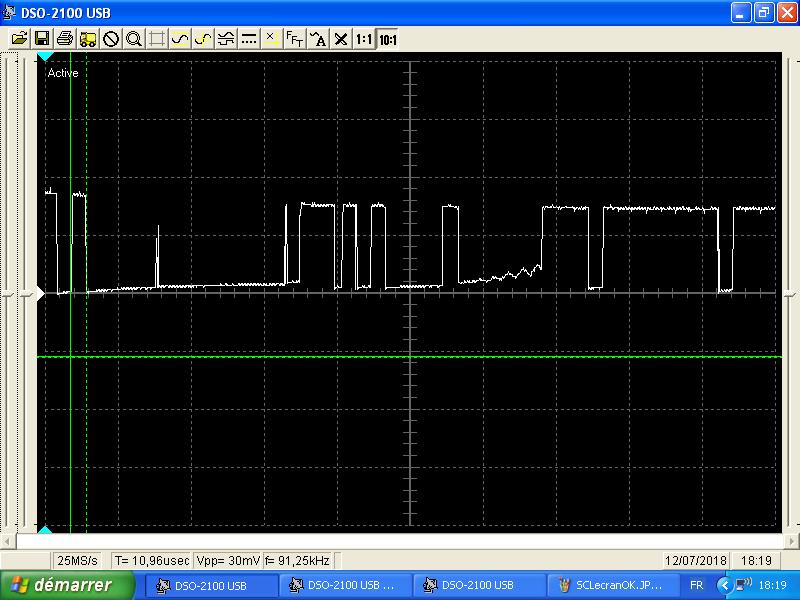Click the Print icon in toolbar

click(x=65, y=39)
